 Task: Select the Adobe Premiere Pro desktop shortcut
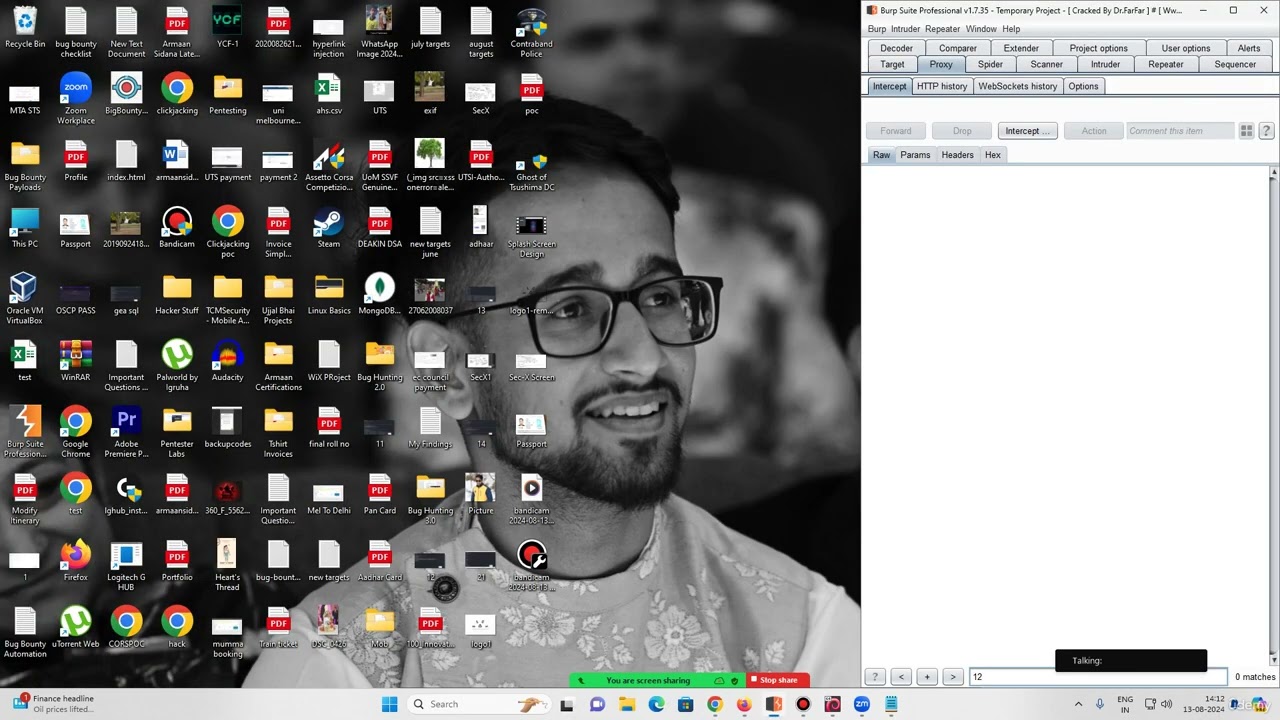pyautogui.click(x=126, y=432)
